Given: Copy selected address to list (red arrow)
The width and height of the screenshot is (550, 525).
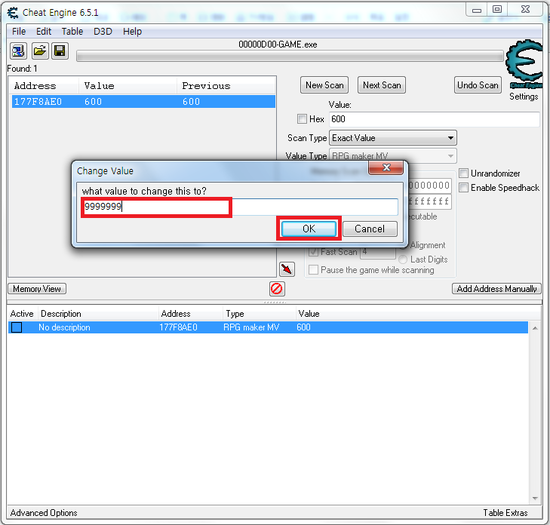Looking at the screenshot, I should 287,269.
